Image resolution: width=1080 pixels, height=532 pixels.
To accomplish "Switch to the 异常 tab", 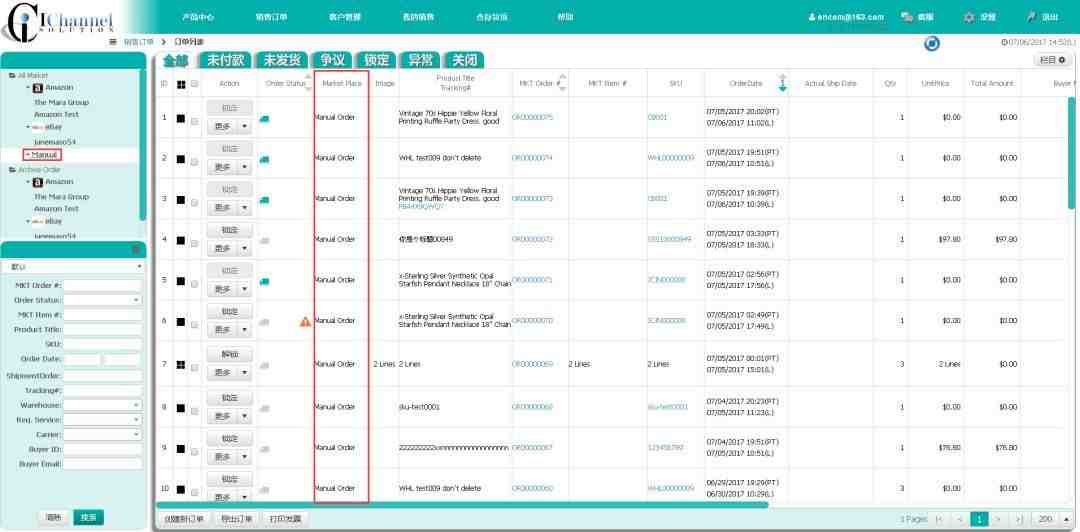I will (420, 60).
